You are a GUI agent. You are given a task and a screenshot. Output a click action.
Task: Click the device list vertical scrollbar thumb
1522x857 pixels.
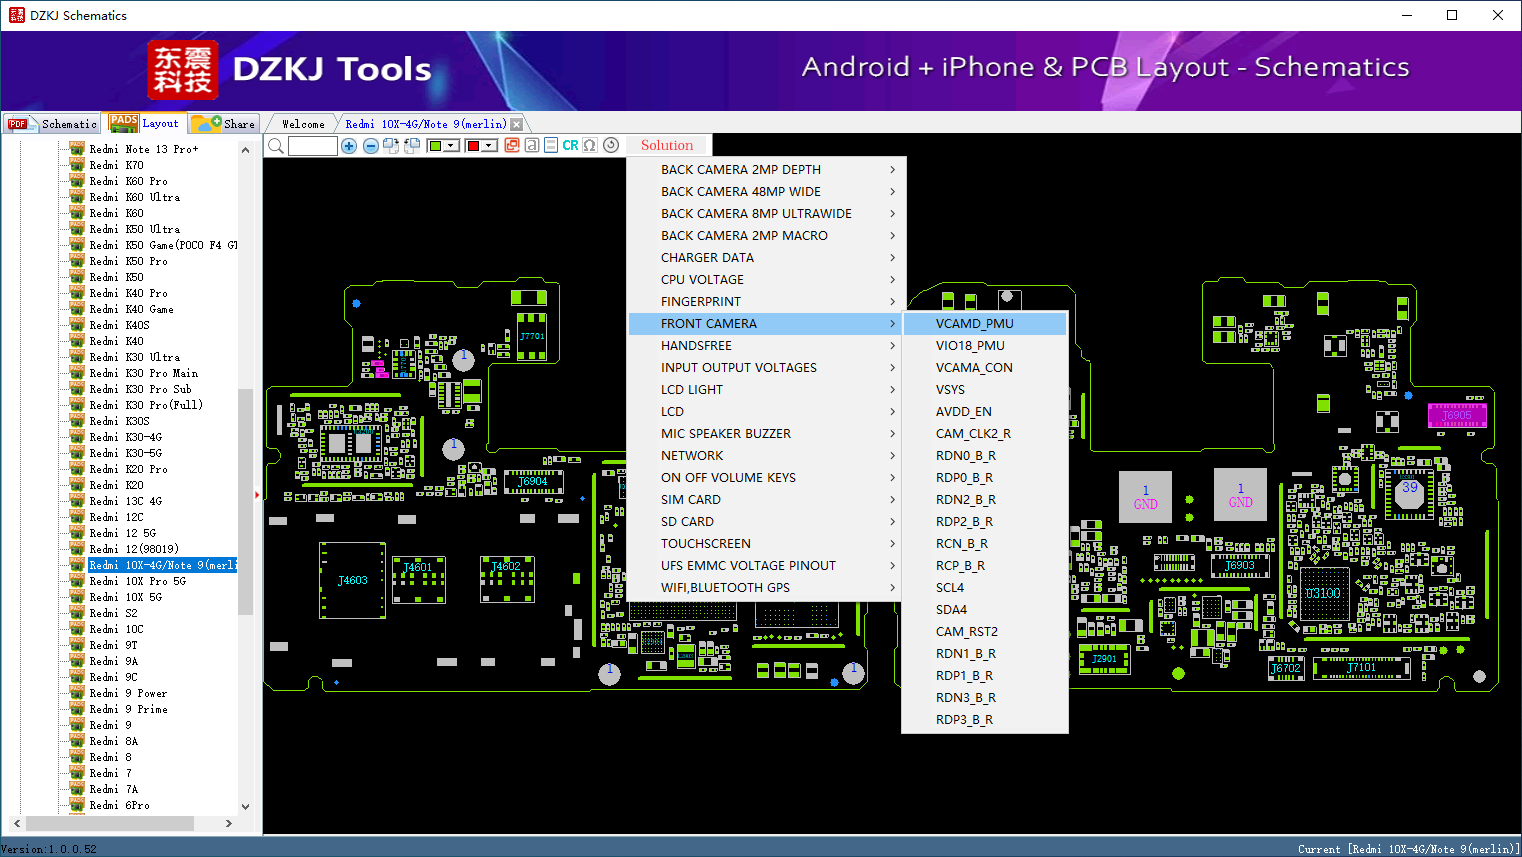tap(245, 500)
